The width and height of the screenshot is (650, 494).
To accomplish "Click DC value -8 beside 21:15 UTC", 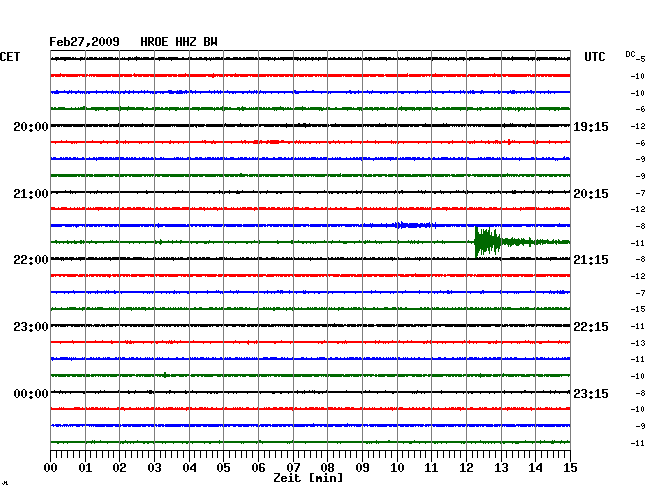I will (x=640, y=259).
